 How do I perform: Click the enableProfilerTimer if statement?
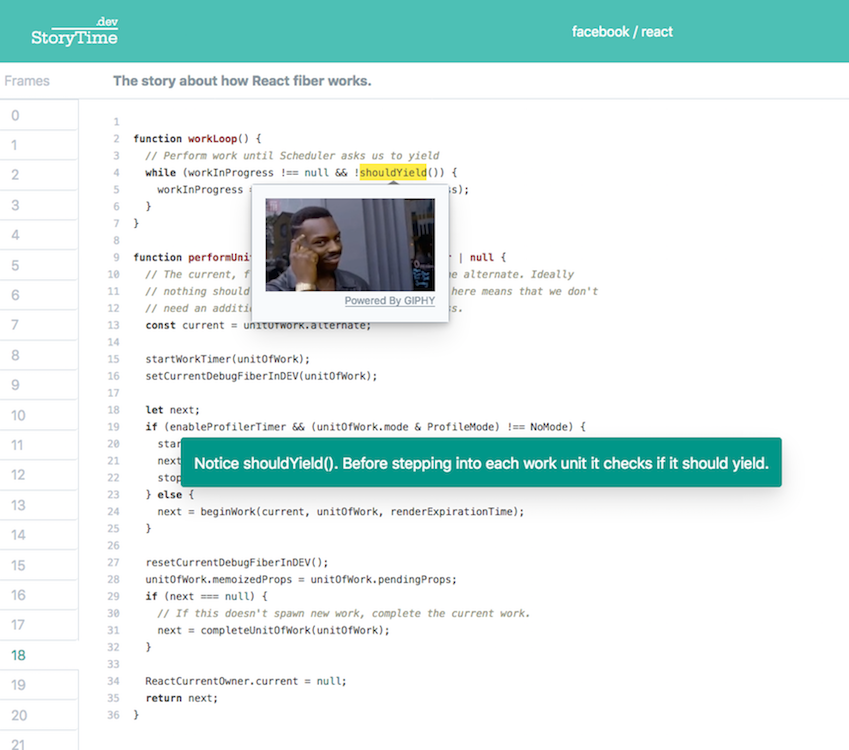tap(365, 427)
